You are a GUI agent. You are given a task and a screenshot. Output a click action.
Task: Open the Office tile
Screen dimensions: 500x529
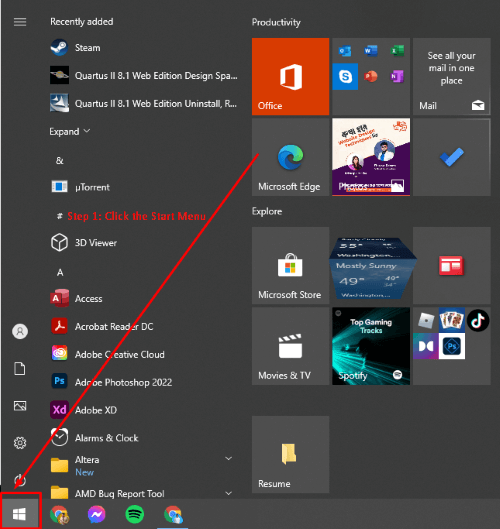(x=290, y=77)
